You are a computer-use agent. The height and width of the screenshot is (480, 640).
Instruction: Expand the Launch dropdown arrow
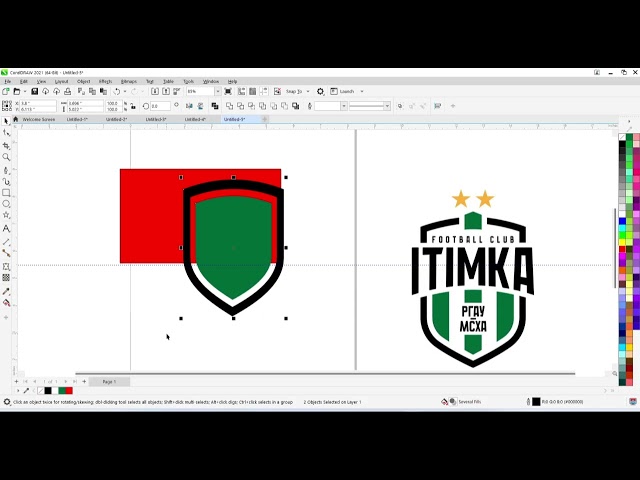click(x=362, y=91)
